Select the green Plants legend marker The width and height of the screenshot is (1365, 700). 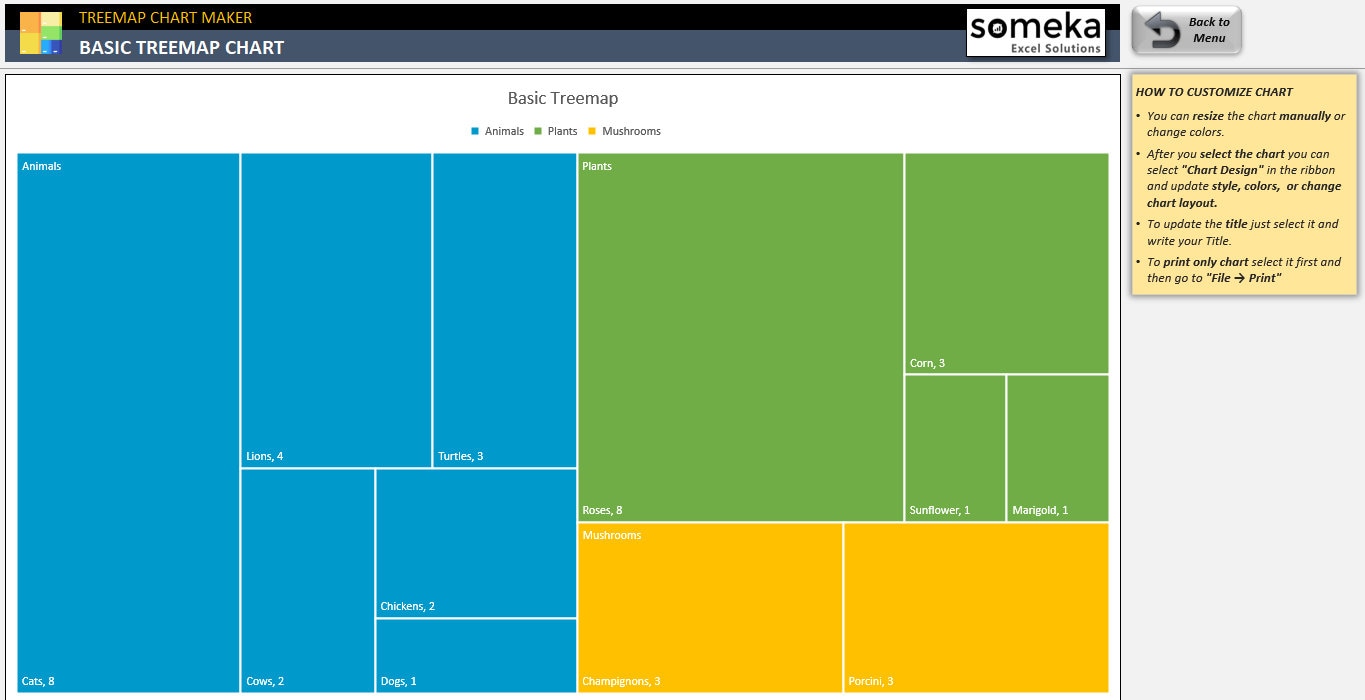[x=540, y=131]
